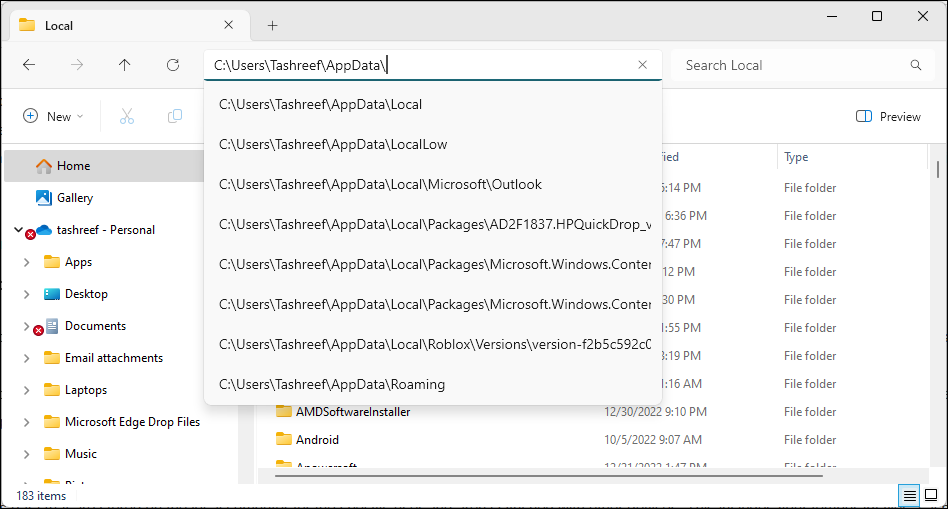Clear the address bar text

point(643,65)
